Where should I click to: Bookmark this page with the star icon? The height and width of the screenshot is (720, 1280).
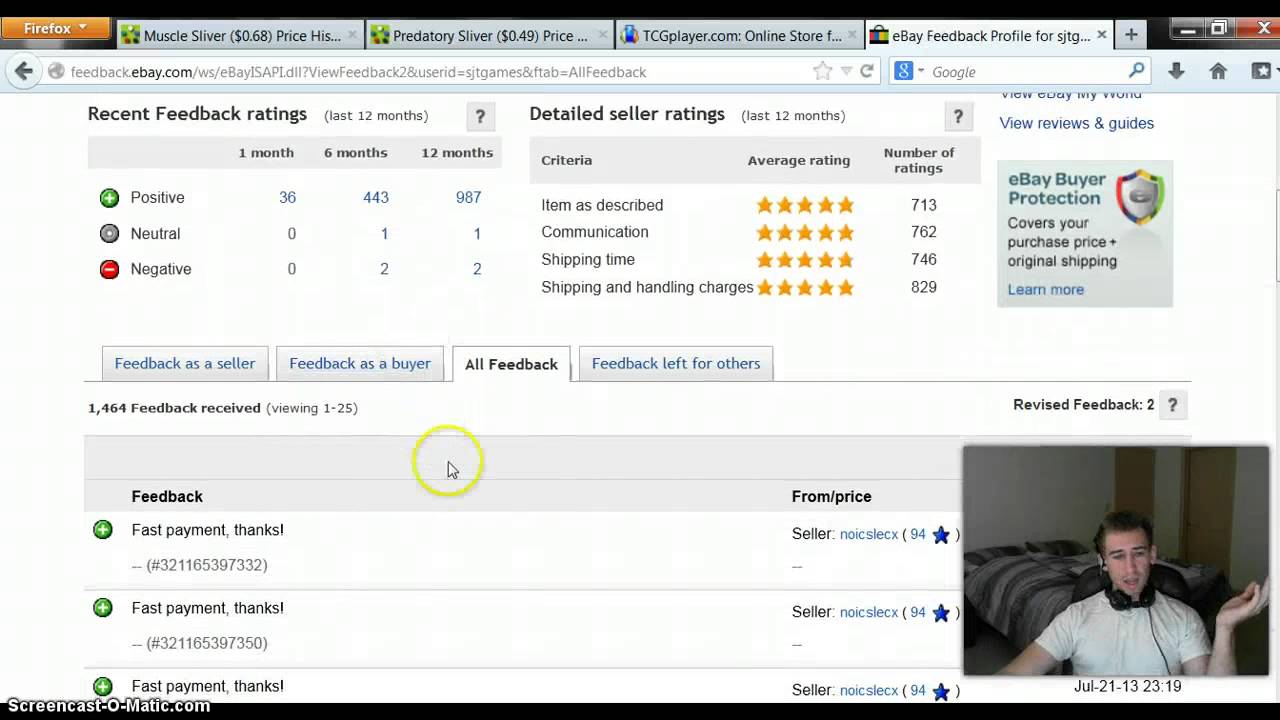click(x=822, y=72)
